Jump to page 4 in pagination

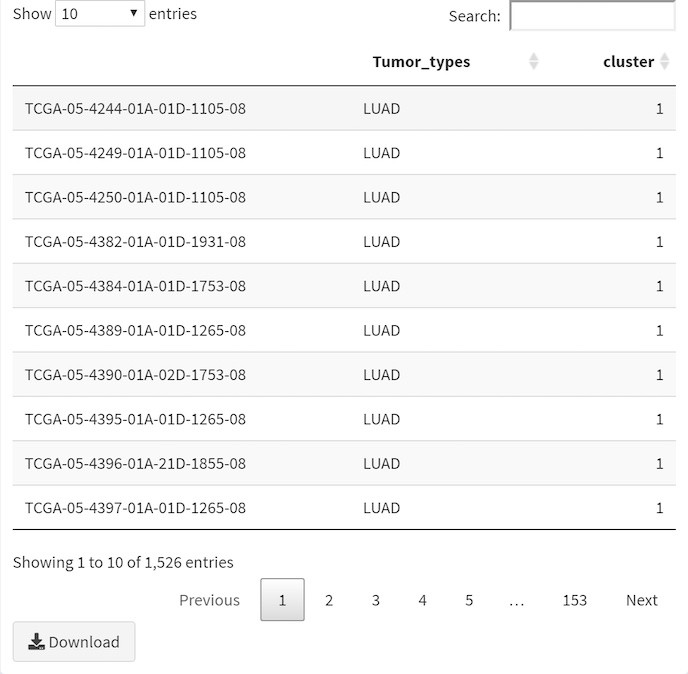tap(422, 600)
